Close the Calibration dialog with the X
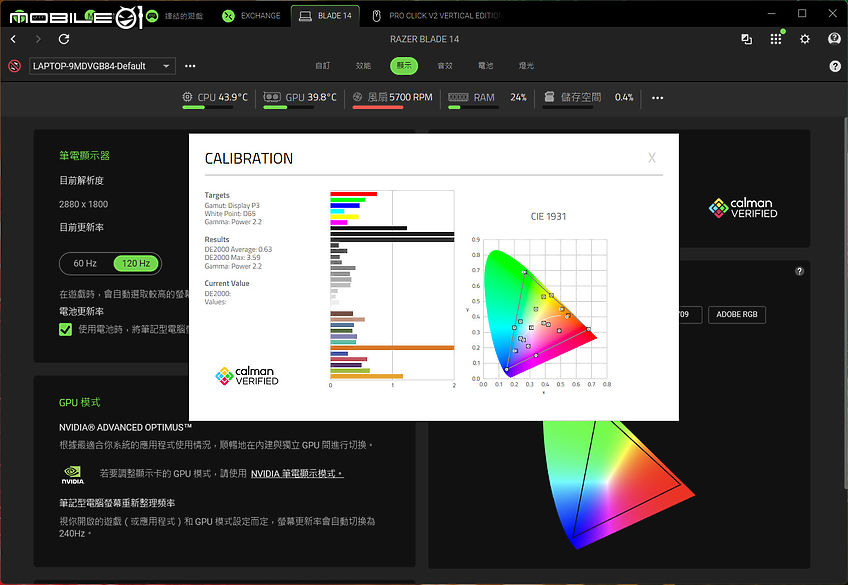This screenshot has height=585, width=848. tap(652, 158)
